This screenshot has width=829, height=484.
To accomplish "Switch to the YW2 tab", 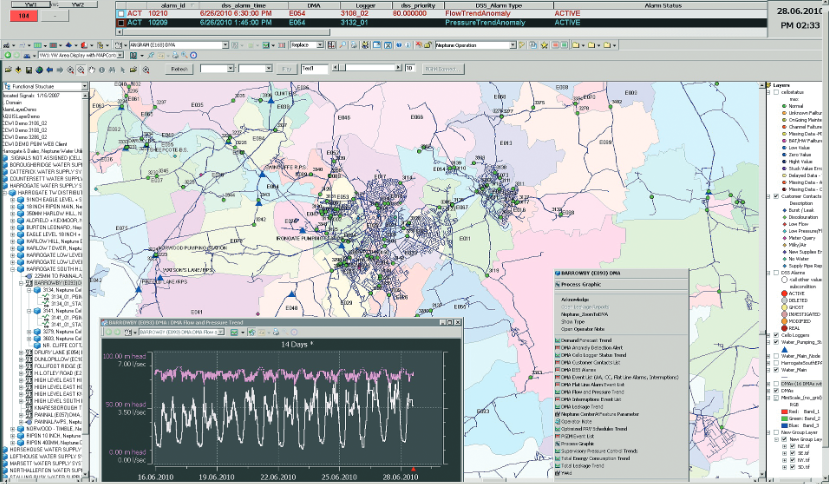I will point(77,4).
